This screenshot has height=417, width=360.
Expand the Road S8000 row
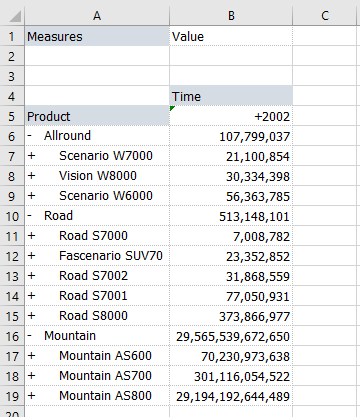[x=31, y=316]
